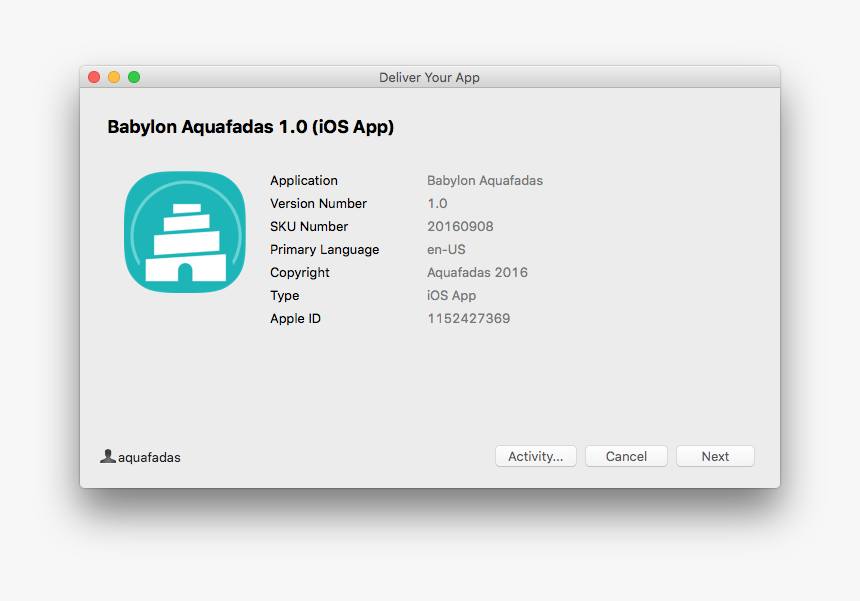Cancel the app delivery
This screenshot has height=601, width=860.
point(626,456)
